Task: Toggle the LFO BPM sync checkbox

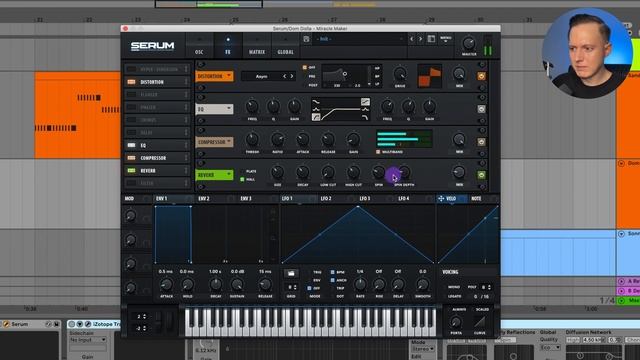Action: (x=332, y=272)
